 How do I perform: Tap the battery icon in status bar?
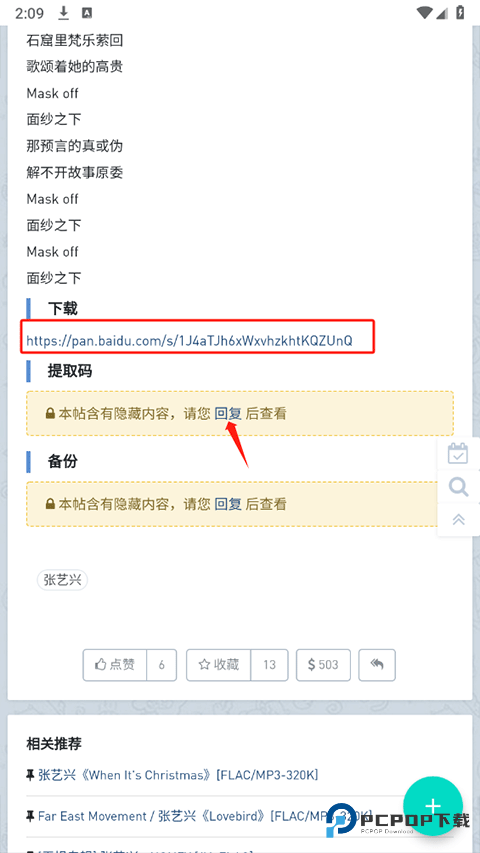(x=460, y=13)
